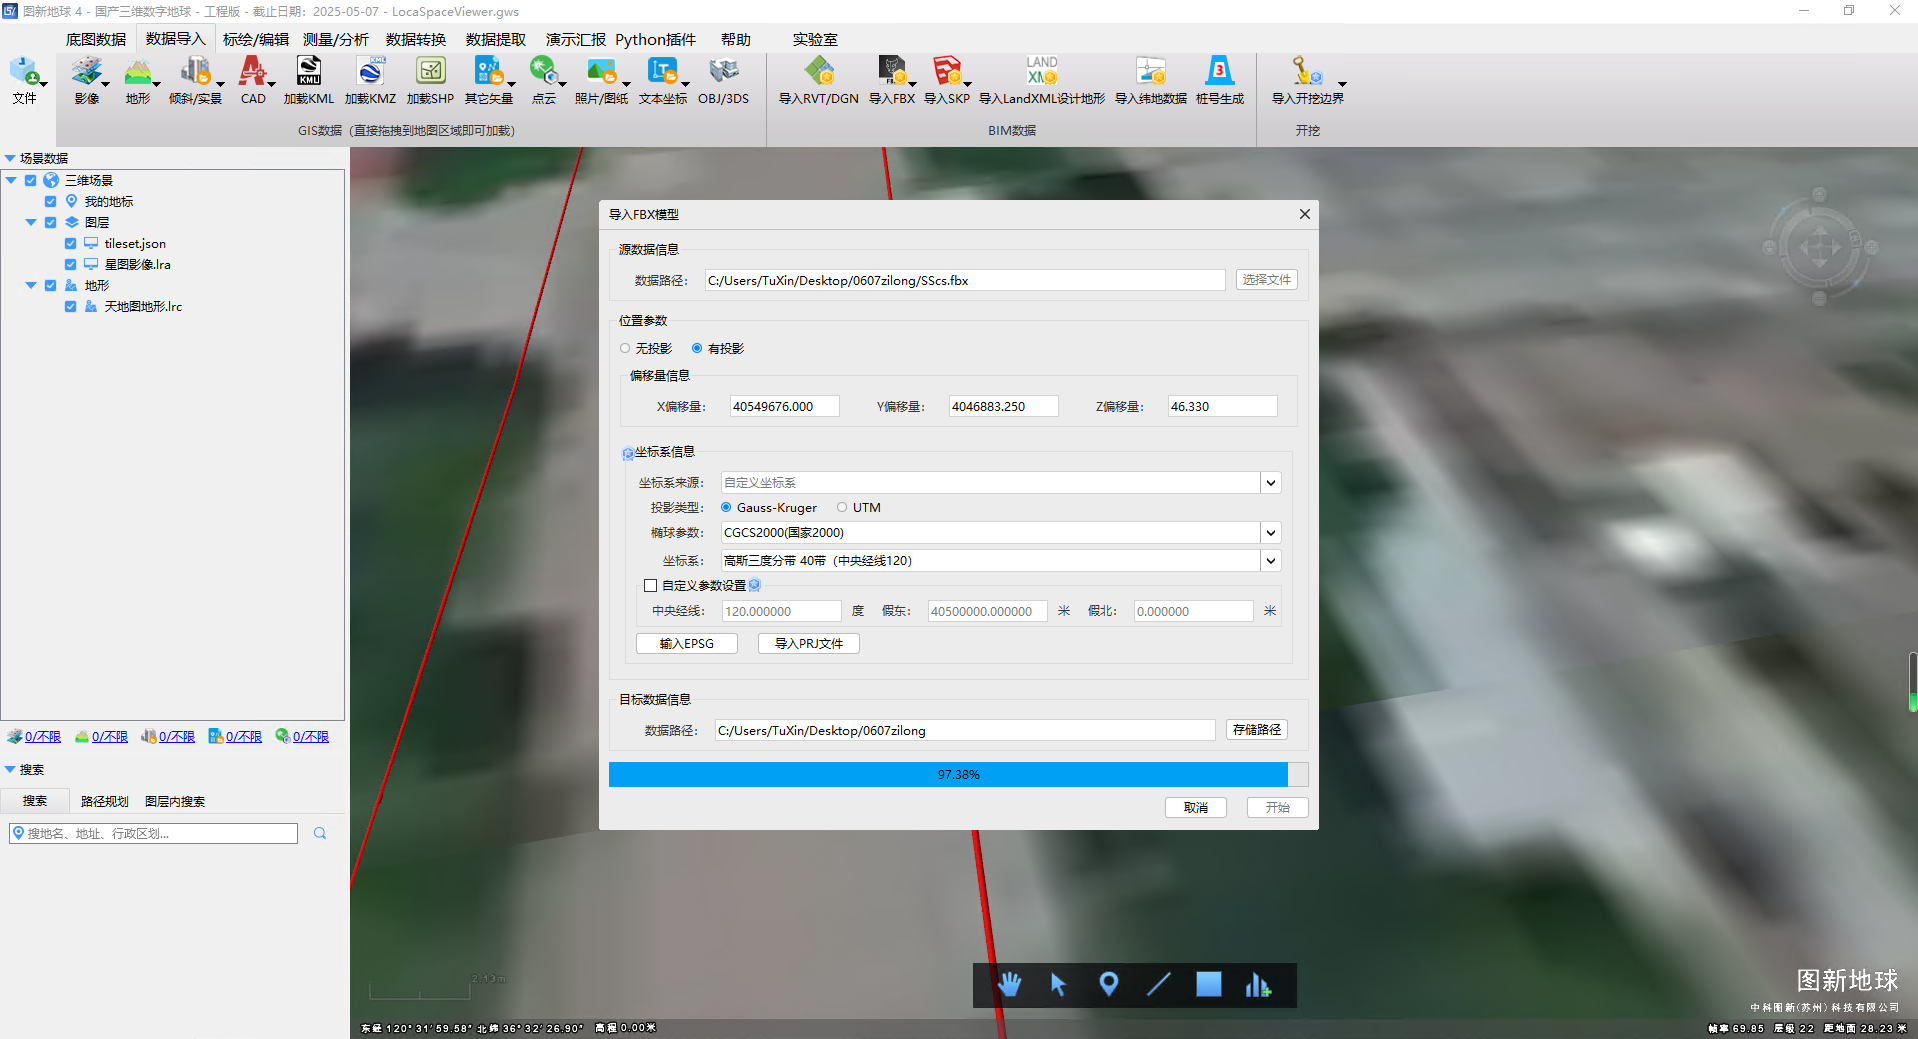Screen dimensions: 1918x1039
Task: Toggle visibility of 三维场景 node
Action: coord(30,180)
